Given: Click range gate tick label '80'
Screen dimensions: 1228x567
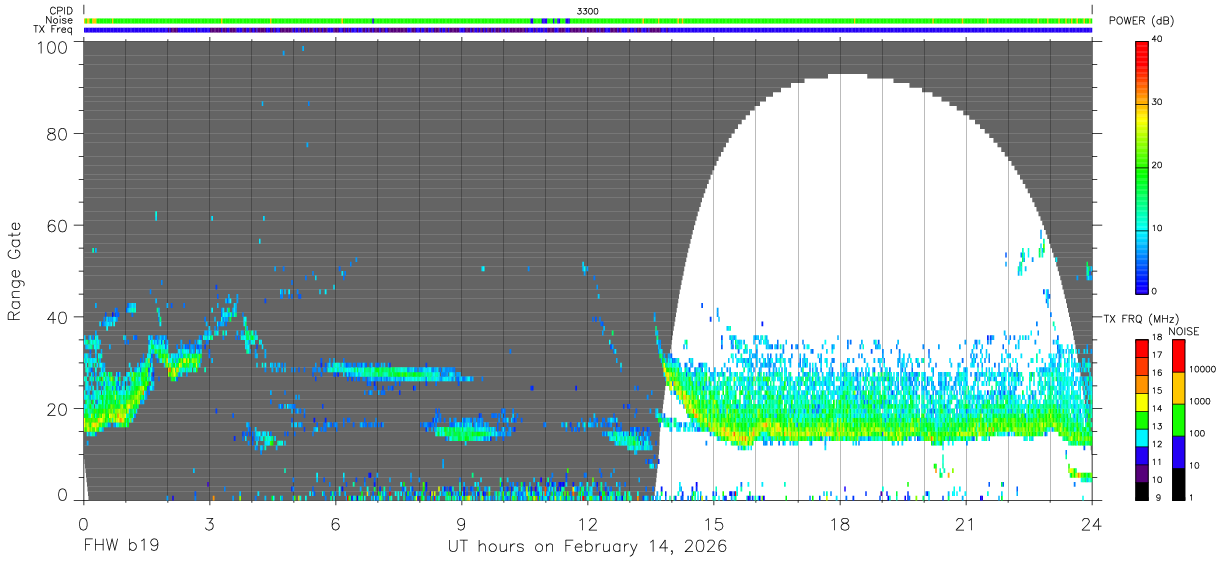Looking at the screenshot, I should (x=59, y=135).
